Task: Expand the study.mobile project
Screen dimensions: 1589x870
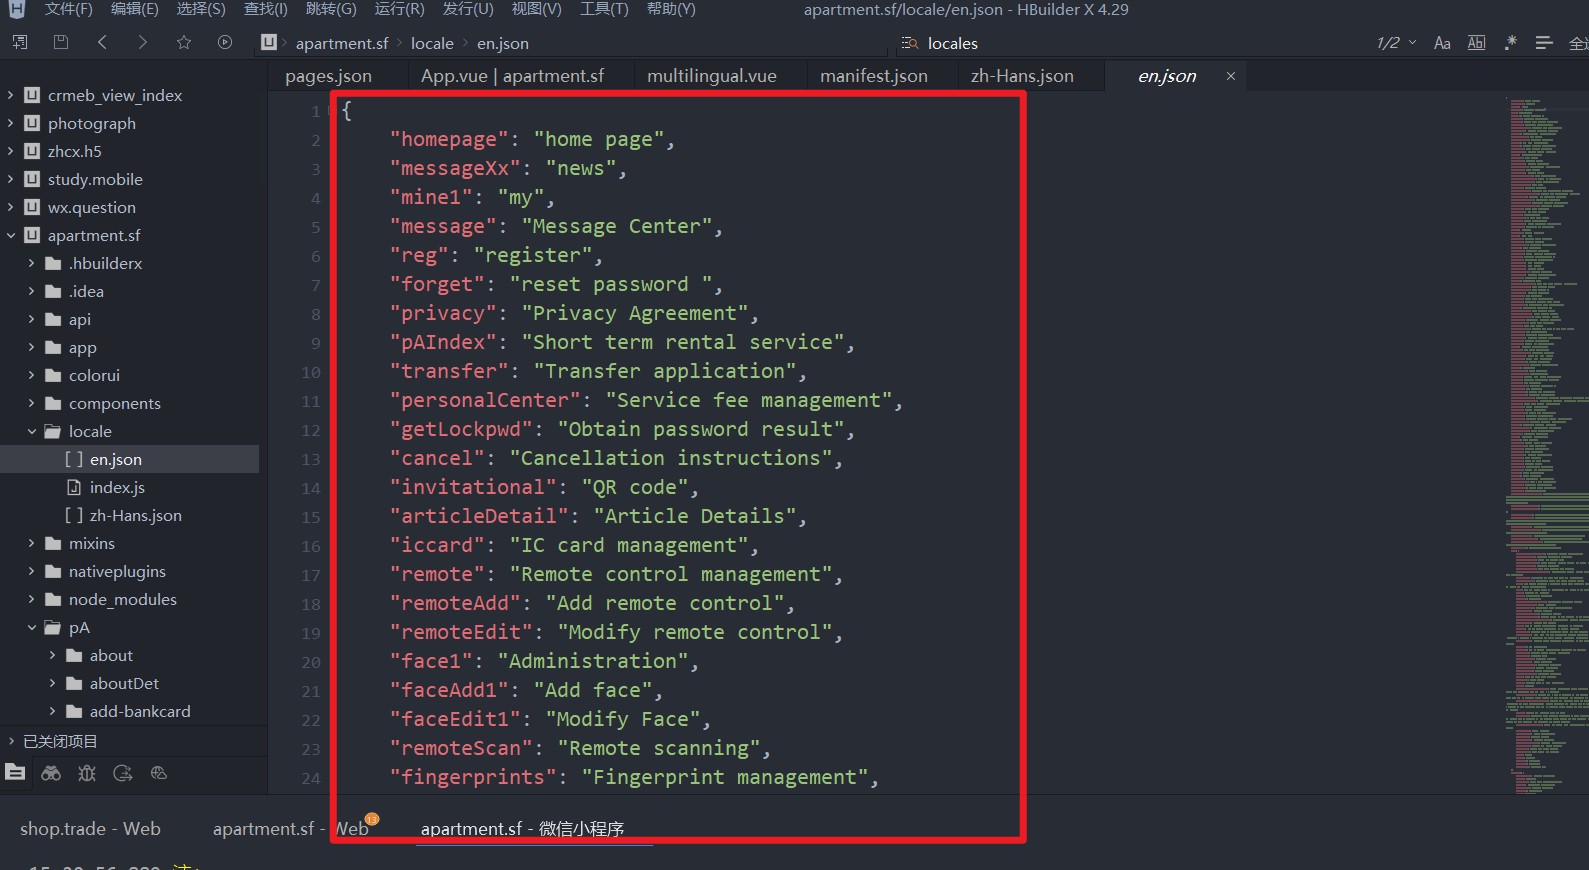Action: click(10, 179)
